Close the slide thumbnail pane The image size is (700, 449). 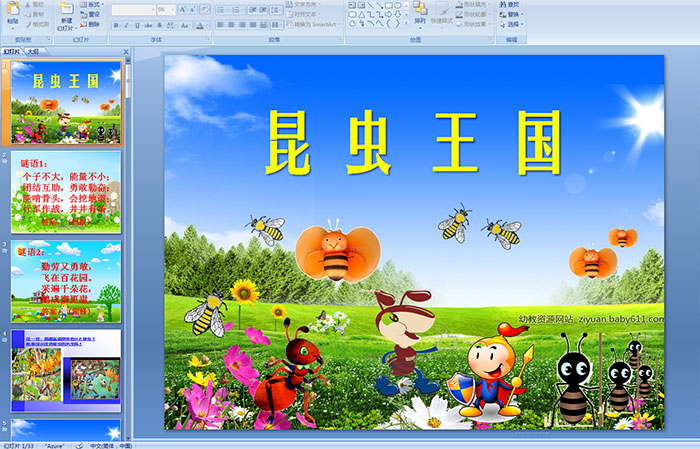tap(126, 52)
